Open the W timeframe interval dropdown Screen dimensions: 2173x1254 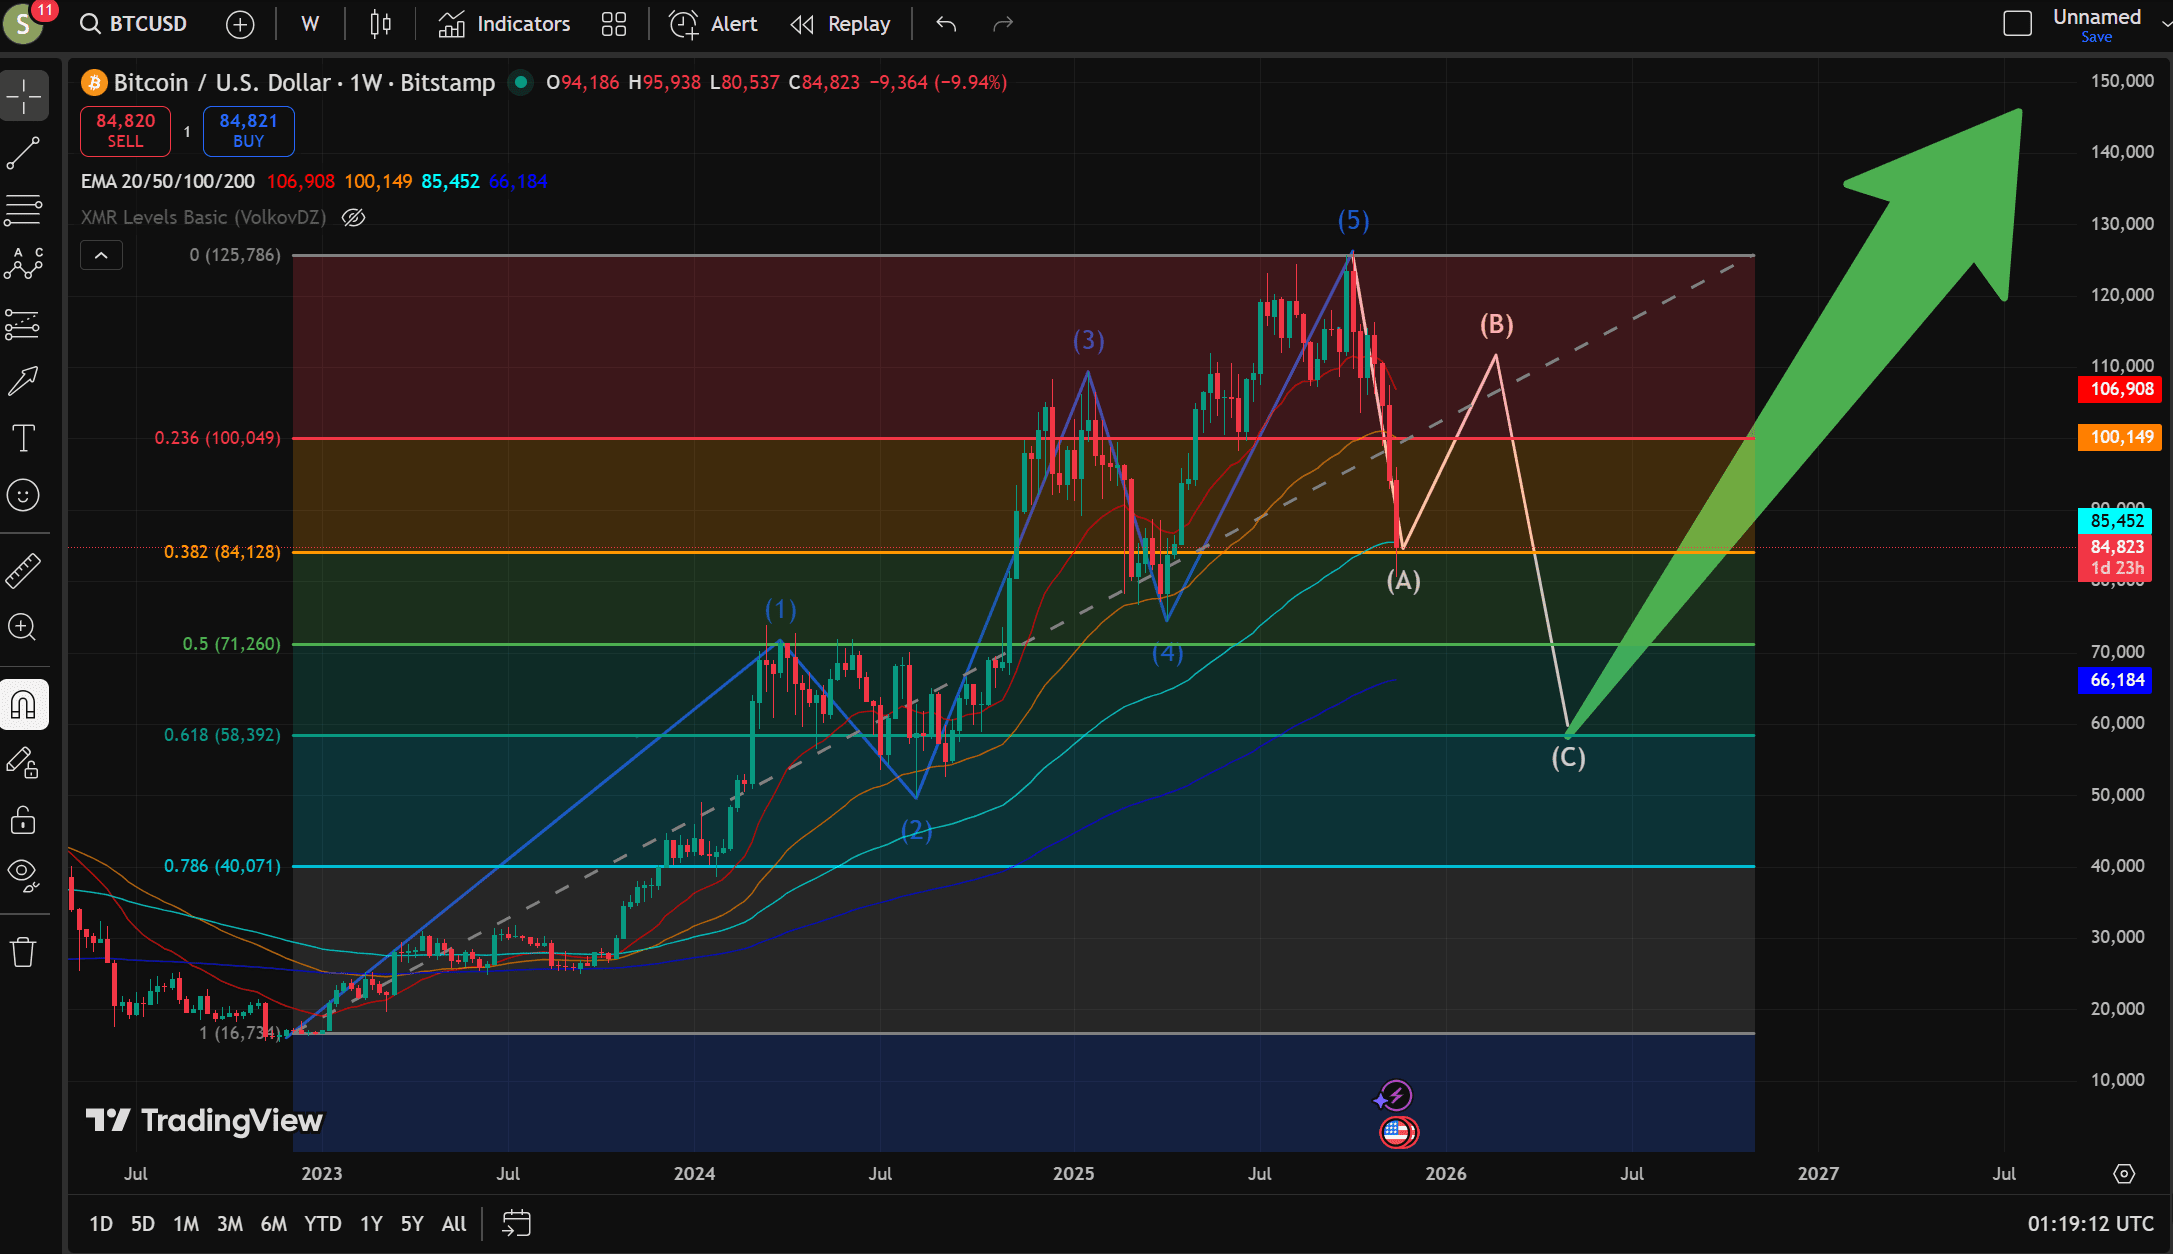point(310,24)
